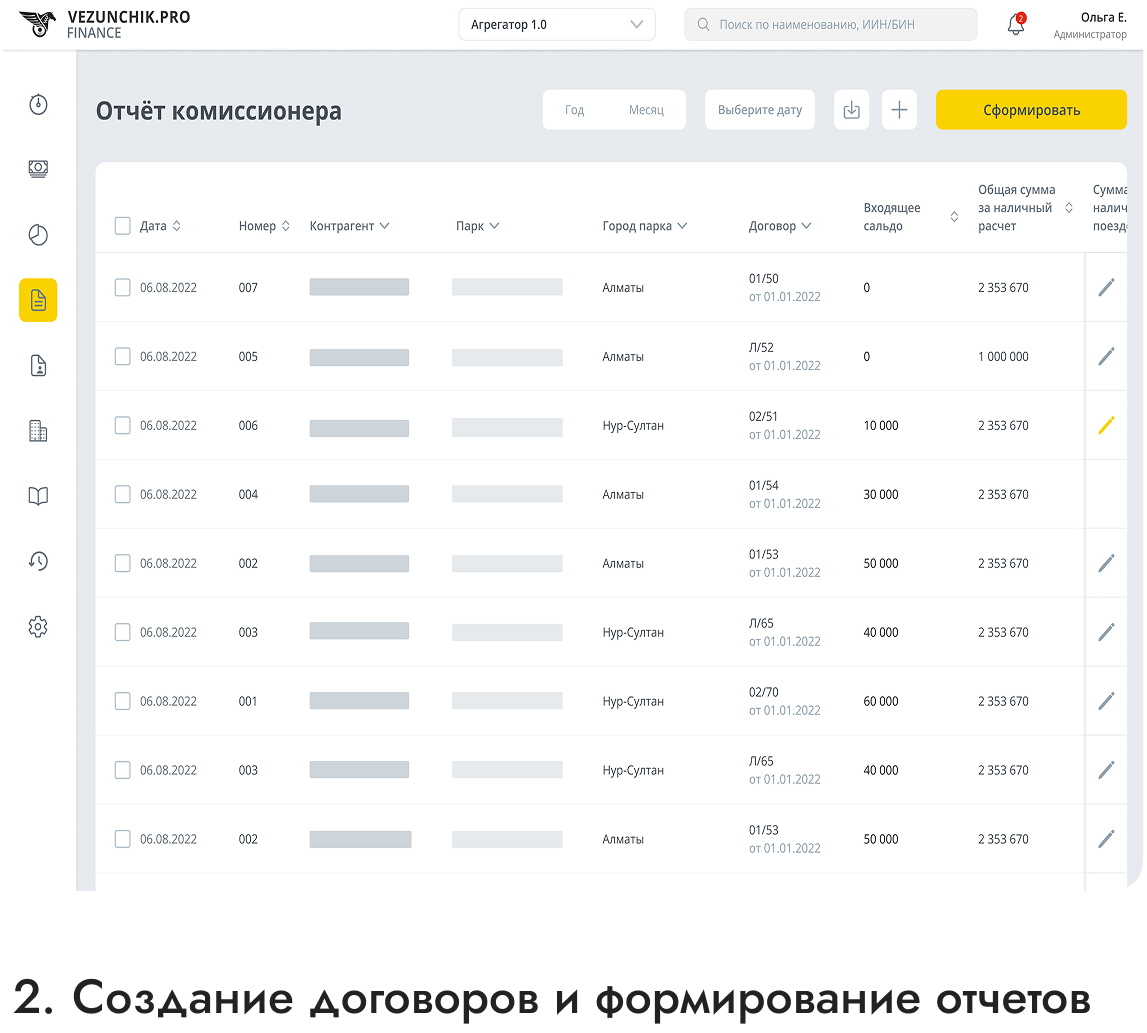1147x1033 pixels.
Task: Open the dashboard timer icon in sidebar
Action: point(38,104)
